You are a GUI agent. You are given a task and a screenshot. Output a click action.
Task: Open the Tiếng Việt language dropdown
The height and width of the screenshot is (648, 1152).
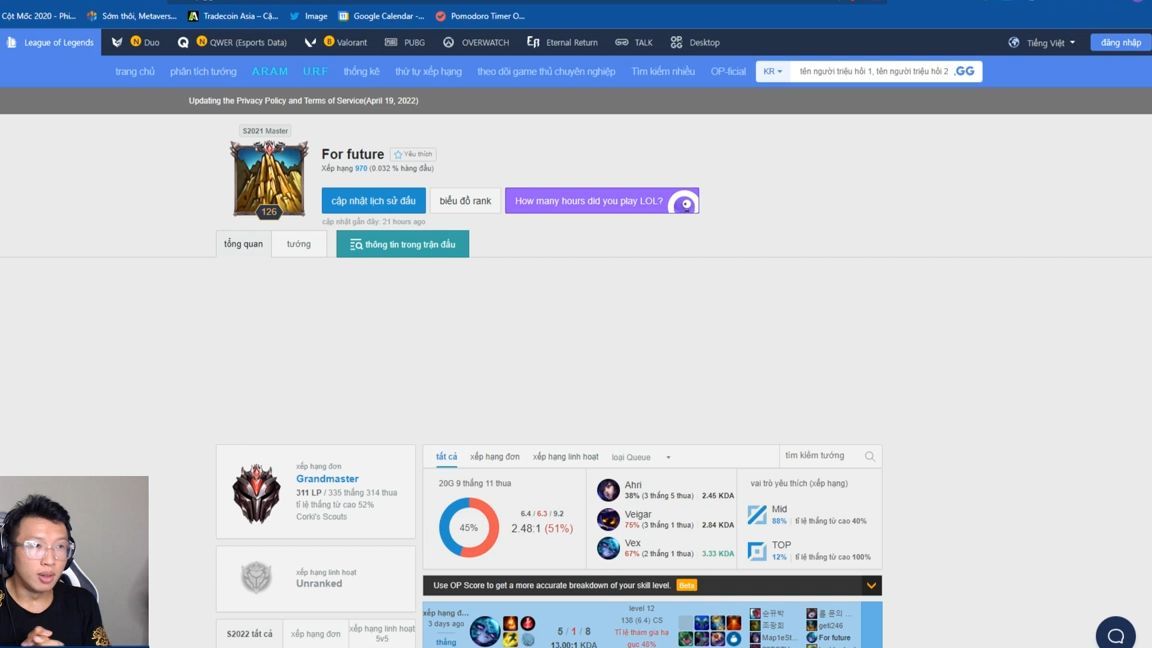click(x=1043, y=43)
